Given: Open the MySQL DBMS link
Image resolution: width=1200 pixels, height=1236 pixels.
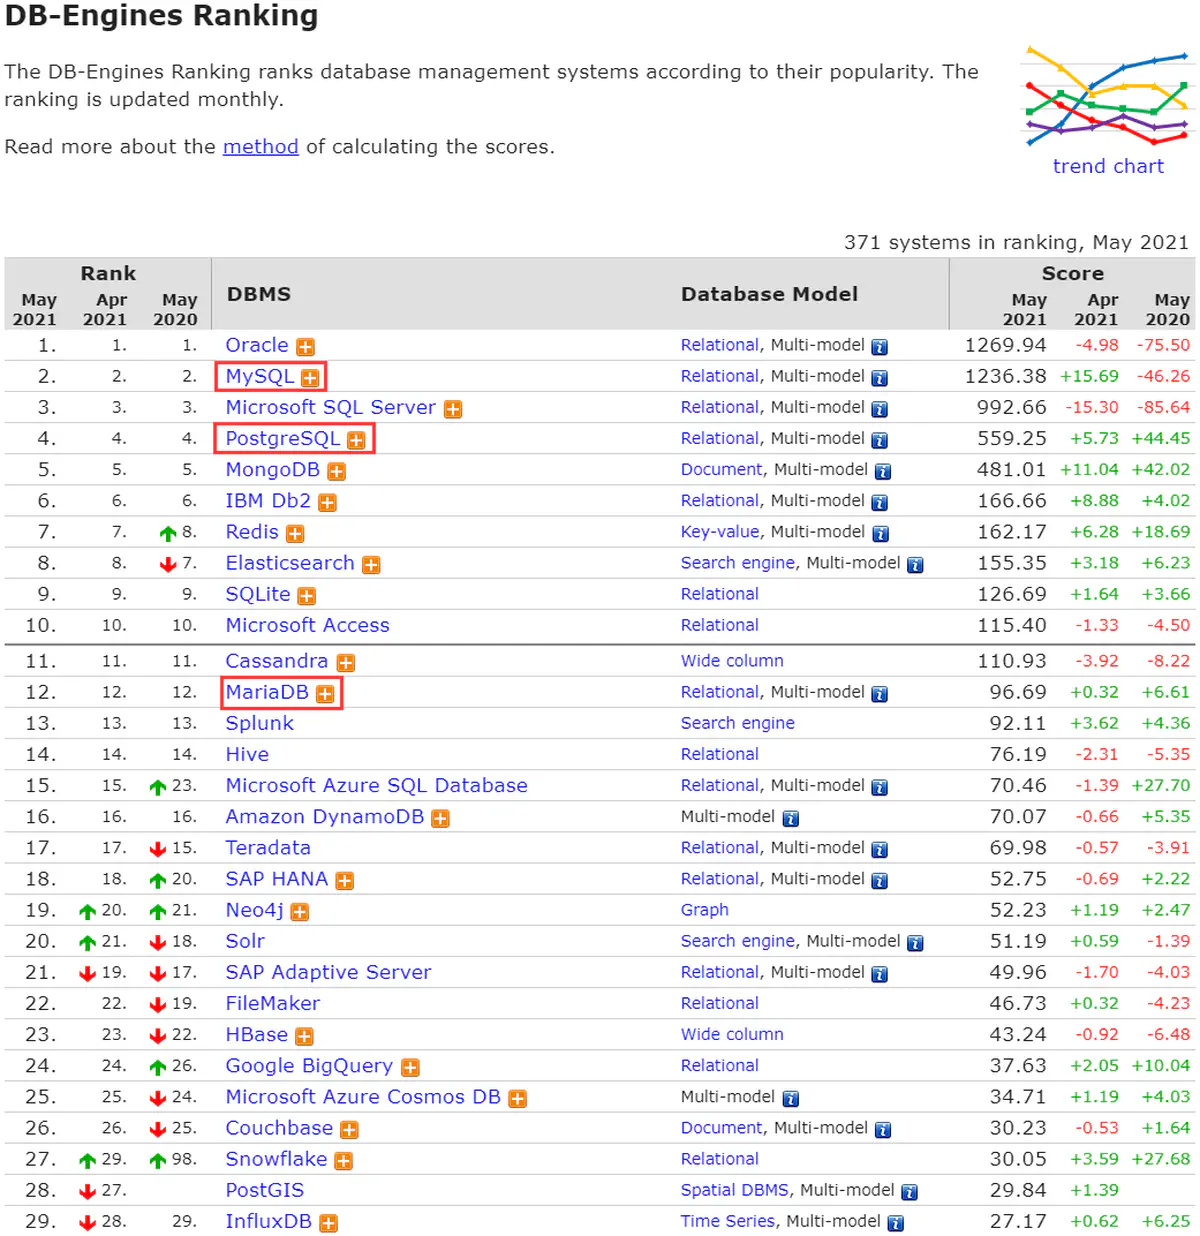Looking at the screenshot, I should (260, 376).
